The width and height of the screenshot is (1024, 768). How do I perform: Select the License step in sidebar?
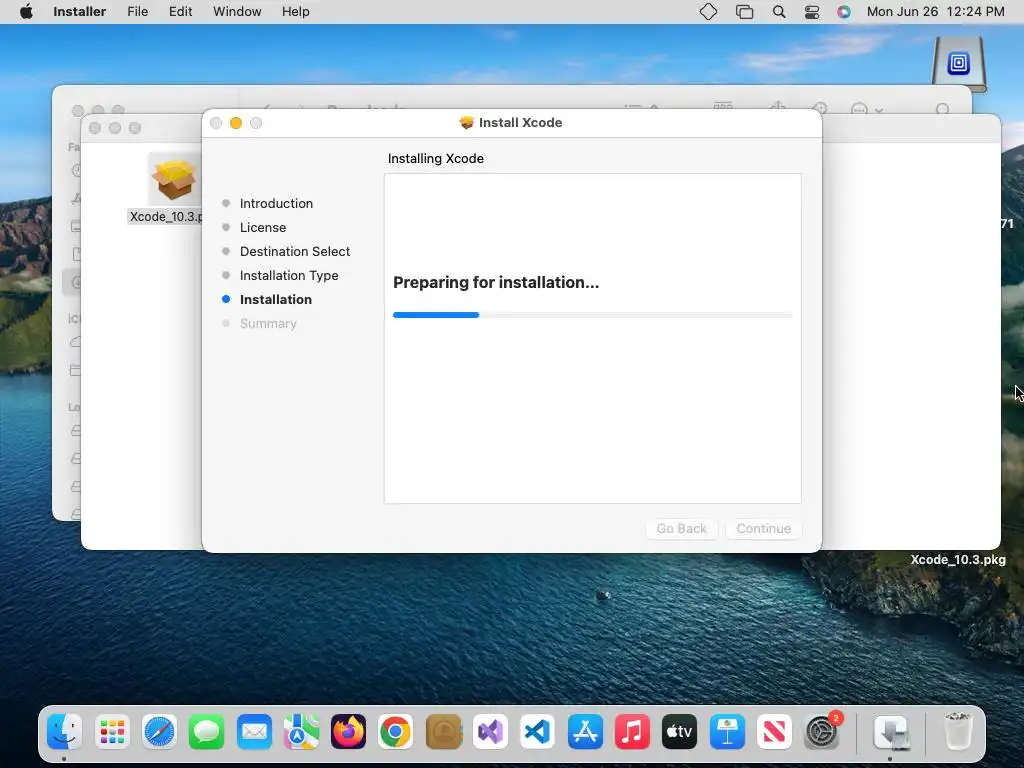(x=263, y=227)
